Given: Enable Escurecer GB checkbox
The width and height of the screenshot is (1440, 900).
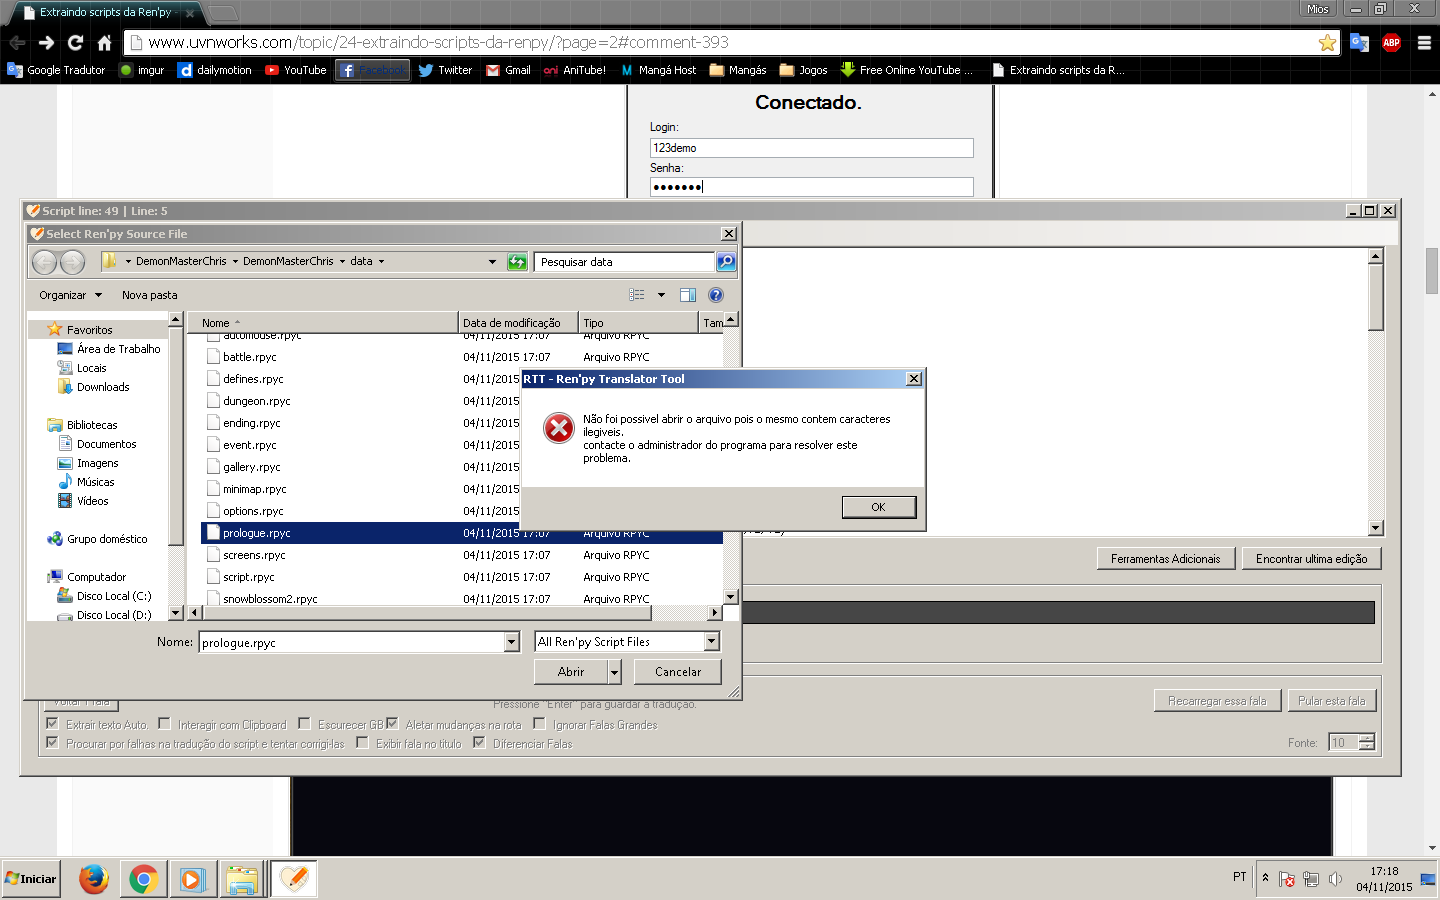Looking at the screenshot, I should [304, 724].
